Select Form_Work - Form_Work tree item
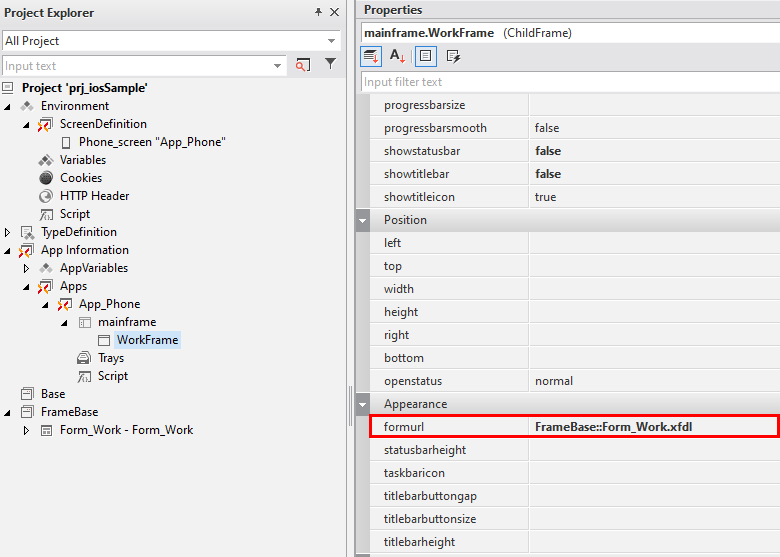780x557 pixels. coord(126,430)
